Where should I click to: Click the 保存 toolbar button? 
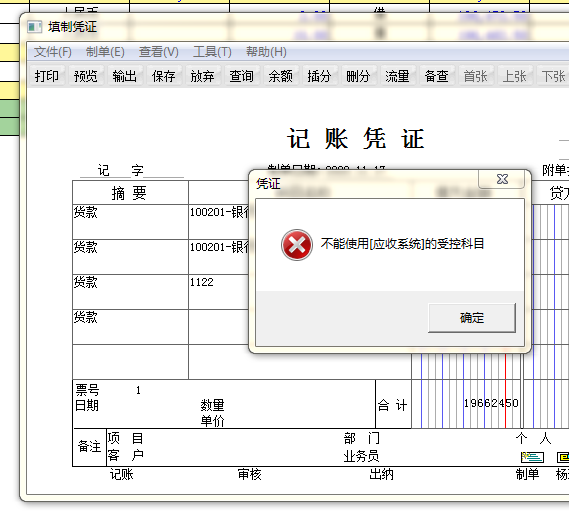[x=163, y=76]
